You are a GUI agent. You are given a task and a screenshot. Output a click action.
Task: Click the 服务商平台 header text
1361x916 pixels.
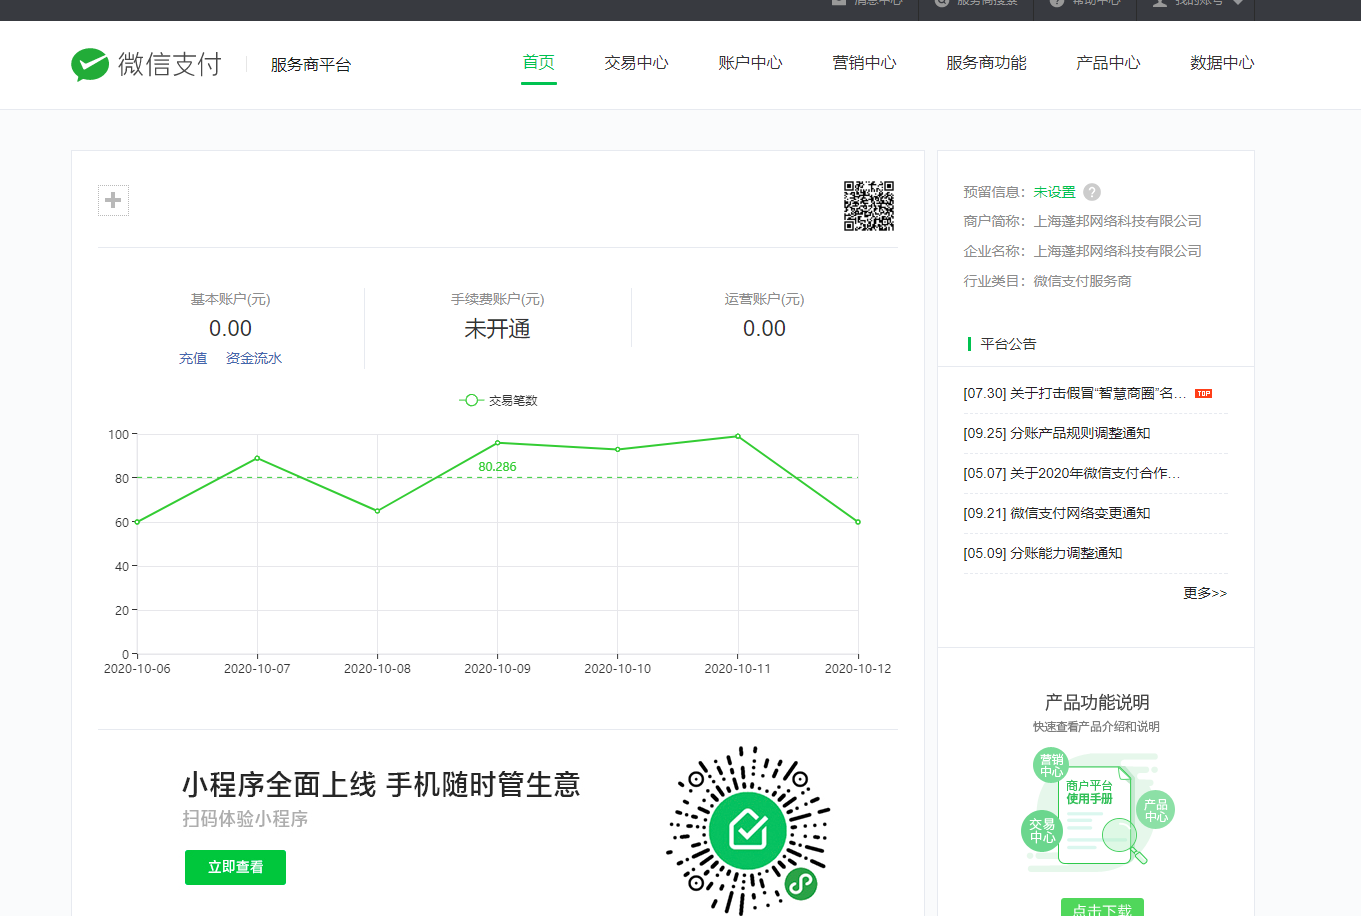(311, 65)
